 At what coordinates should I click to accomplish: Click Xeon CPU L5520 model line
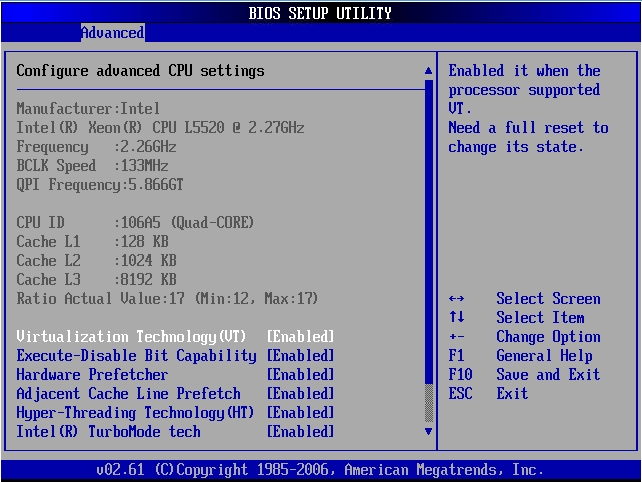160,127
